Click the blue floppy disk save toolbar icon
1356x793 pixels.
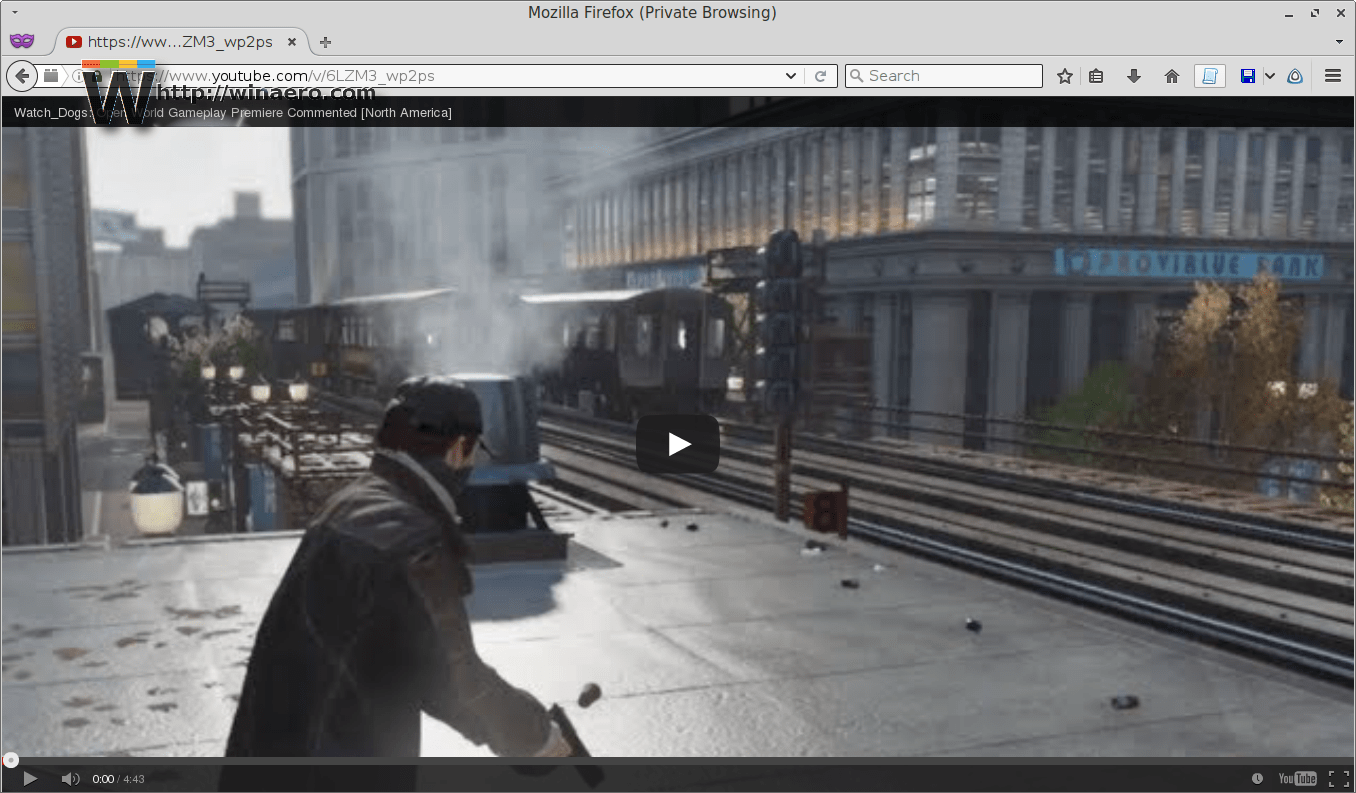(x=1250, y=75)
